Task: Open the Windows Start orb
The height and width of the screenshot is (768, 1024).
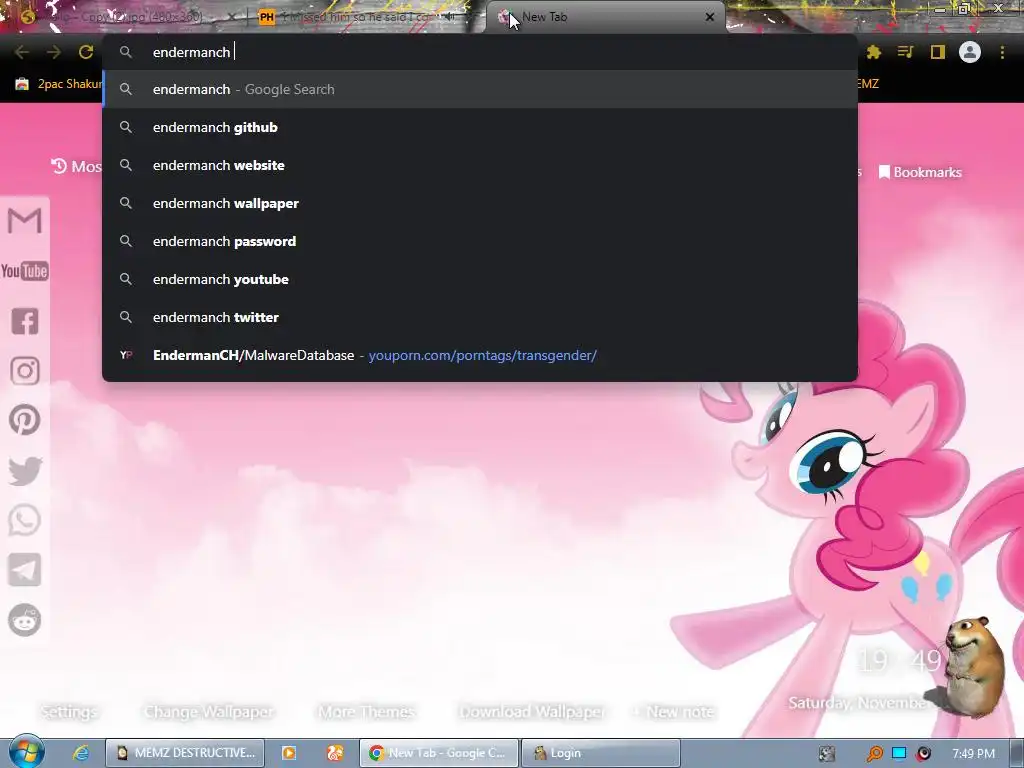Action: (x=26, y=752)
